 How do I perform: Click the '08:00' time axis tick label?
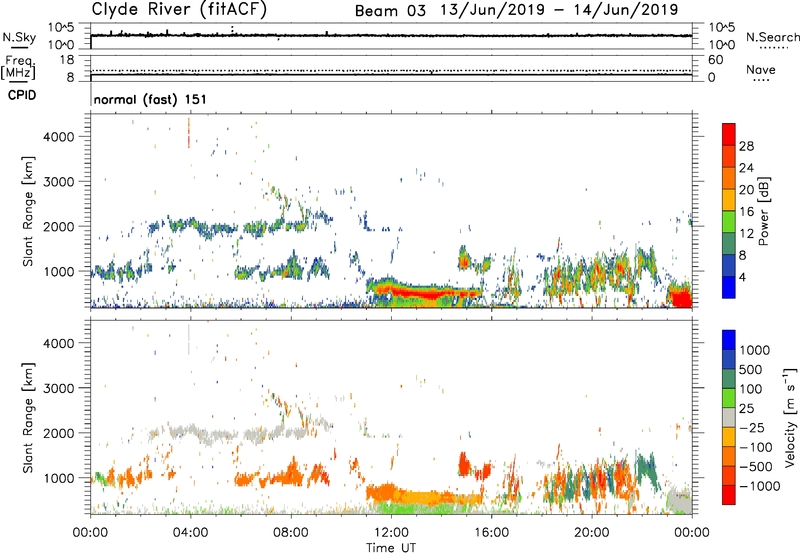[x=290, y=533]
